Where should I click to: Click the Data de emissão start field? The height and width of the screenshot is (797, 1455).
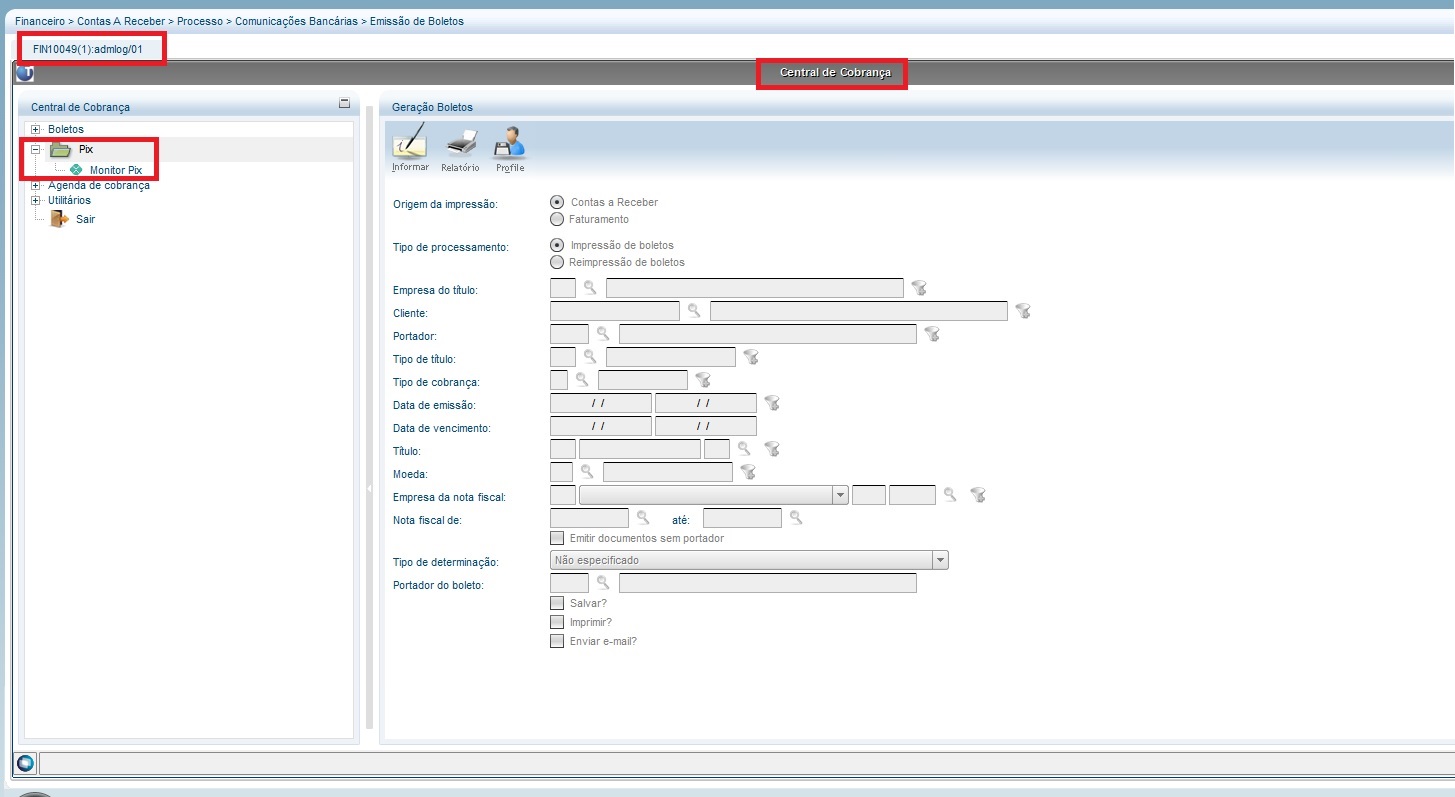coord(601,403)
